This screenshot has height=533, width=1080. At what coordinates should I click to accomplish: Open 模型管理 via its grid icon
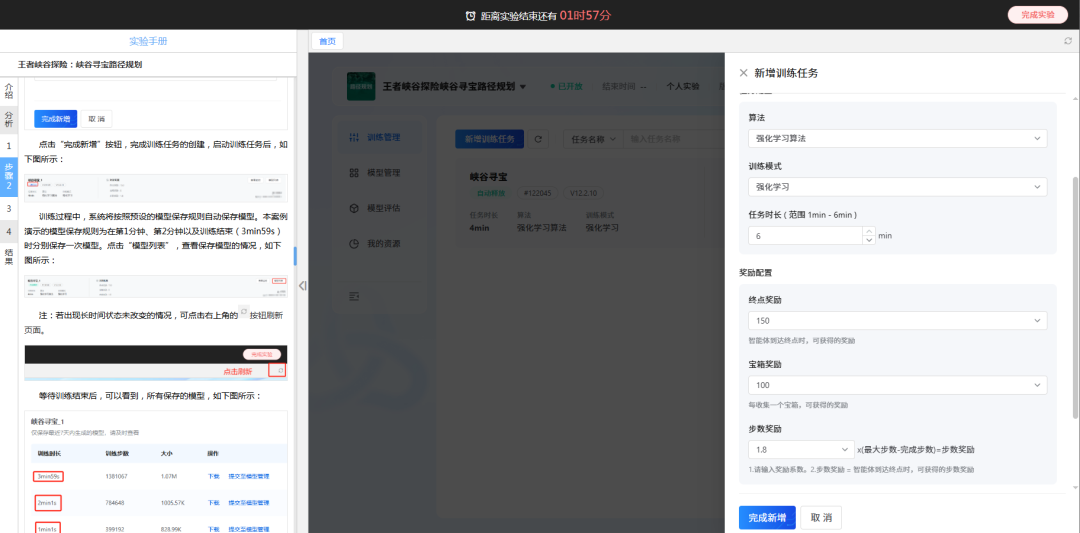pos(353,173)
